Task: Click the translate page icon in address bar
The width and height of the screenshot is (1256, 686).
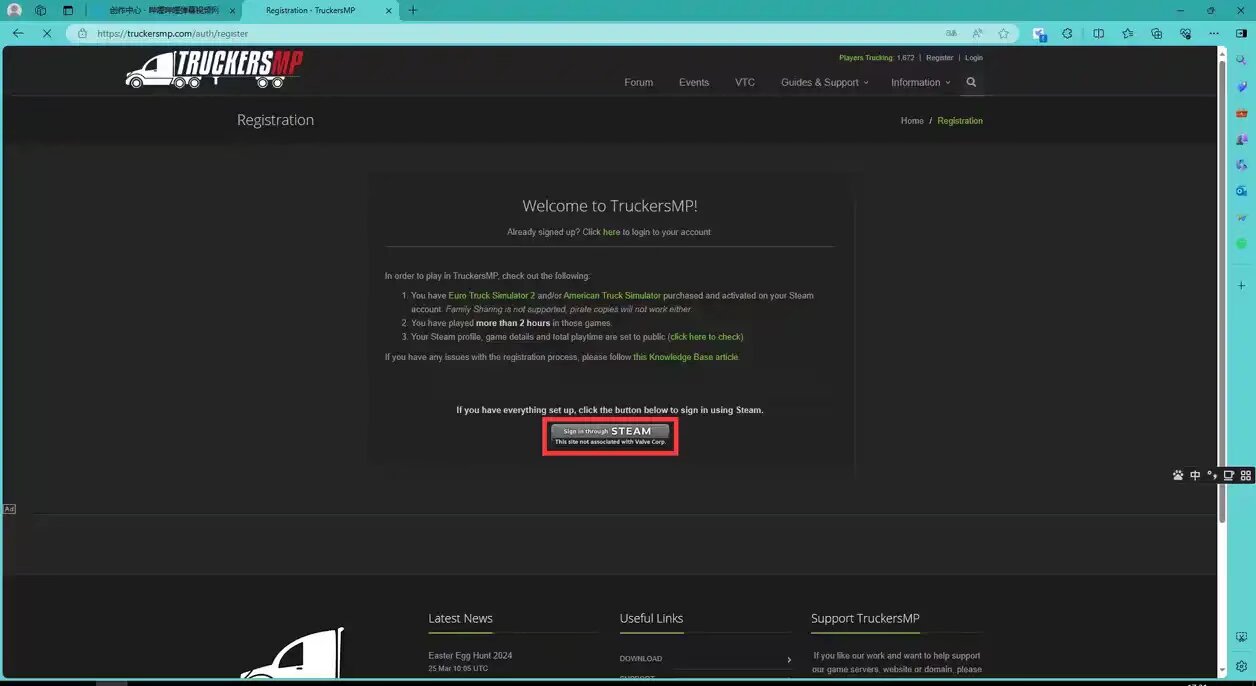Action: tap(949, 33)
